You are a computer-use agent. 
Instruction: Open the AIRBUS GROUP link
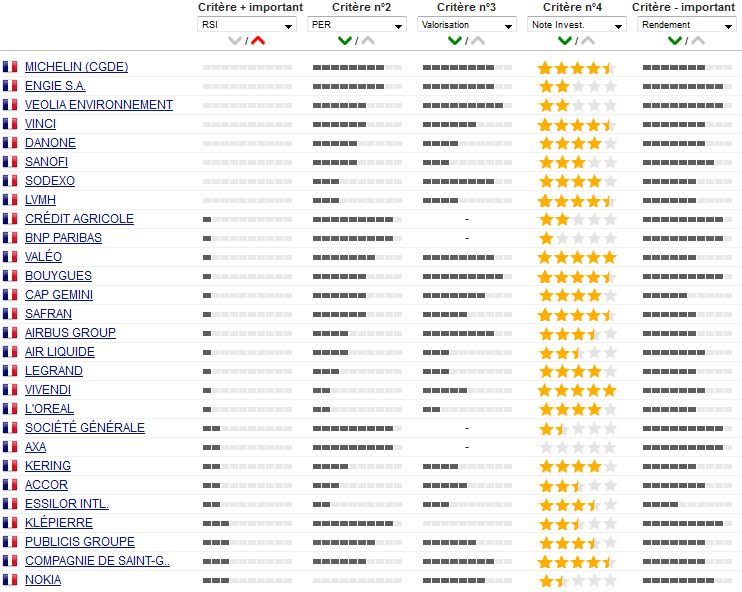[x=71, y=332]
